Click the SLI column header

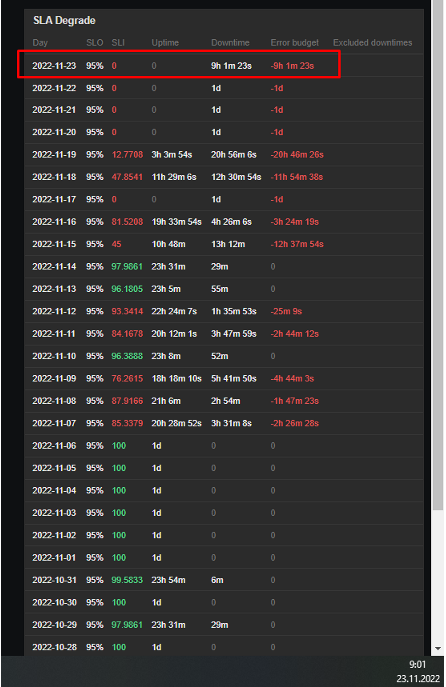118,43
